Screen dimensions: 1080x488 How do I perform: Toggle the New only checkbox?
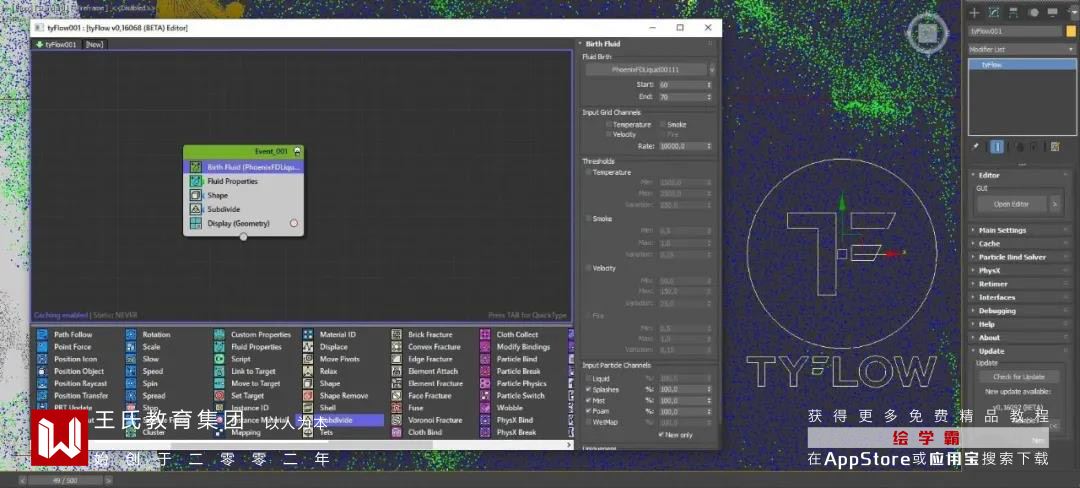[661, 435]
